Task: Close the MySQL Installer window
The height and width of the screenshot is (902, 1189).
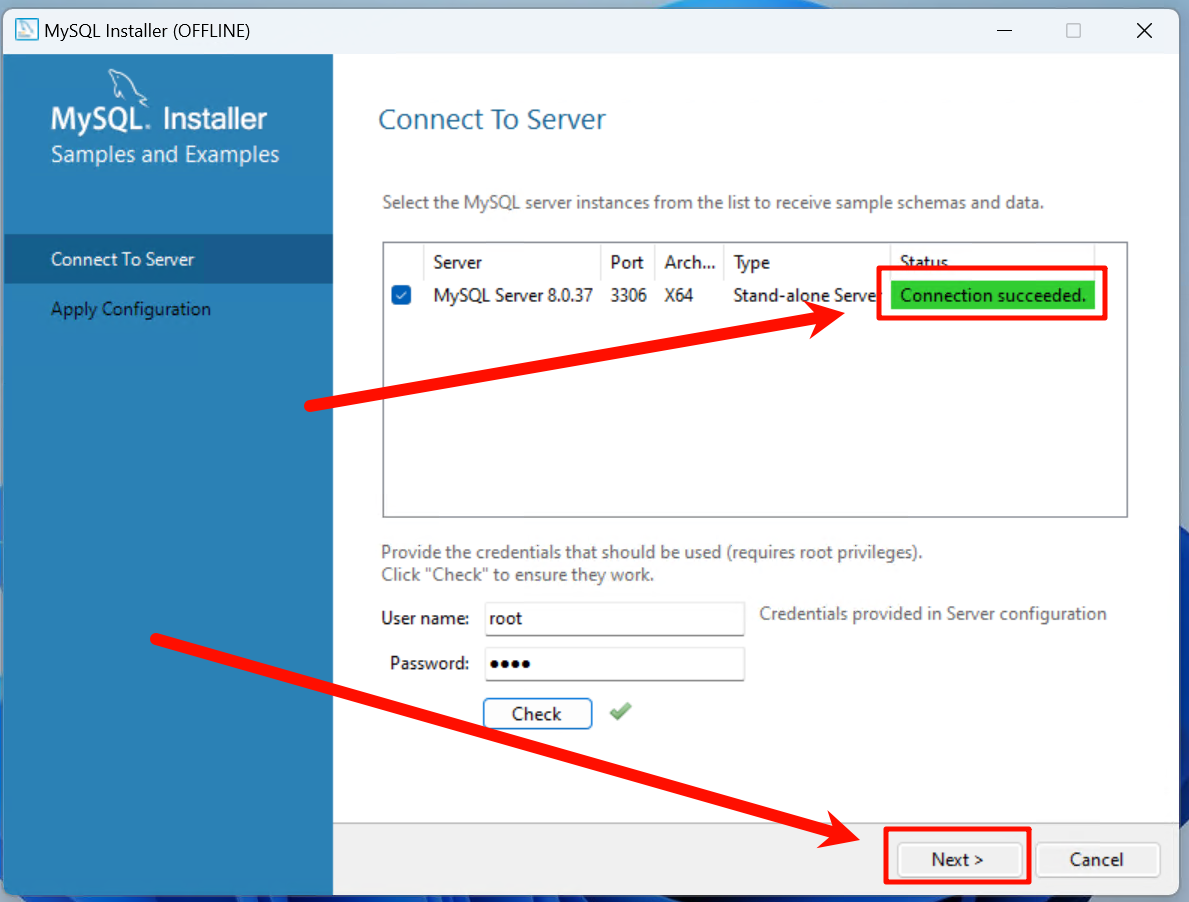Action: [1144, 30]
